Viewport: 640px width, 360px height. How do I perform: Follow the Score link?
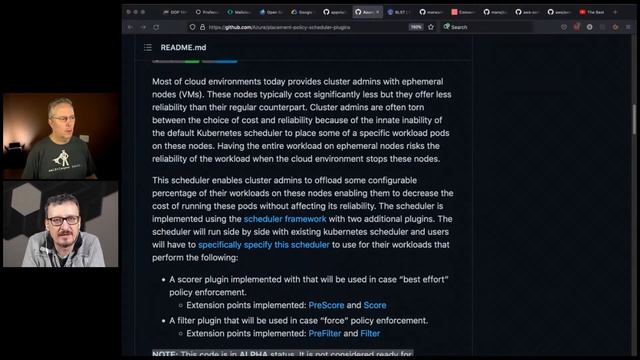[x=375, y=305]
